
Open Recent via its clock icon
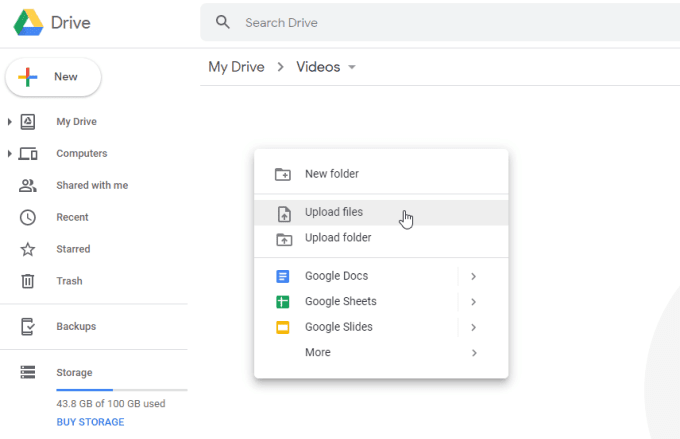coord(28,217)
